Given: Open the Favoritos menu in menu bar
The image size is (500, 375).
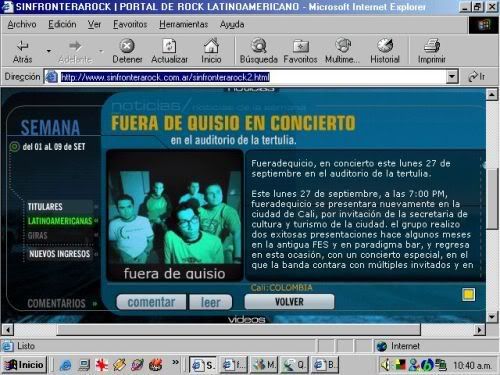Looking at the screenshot, I should point(130,24).
